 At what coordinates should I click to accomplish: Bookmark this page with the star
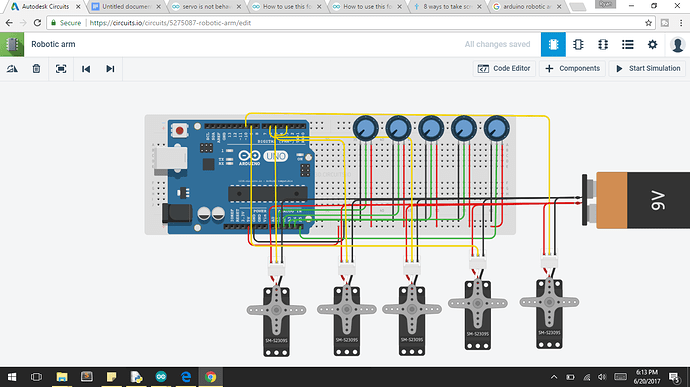(x=648, y=23)
